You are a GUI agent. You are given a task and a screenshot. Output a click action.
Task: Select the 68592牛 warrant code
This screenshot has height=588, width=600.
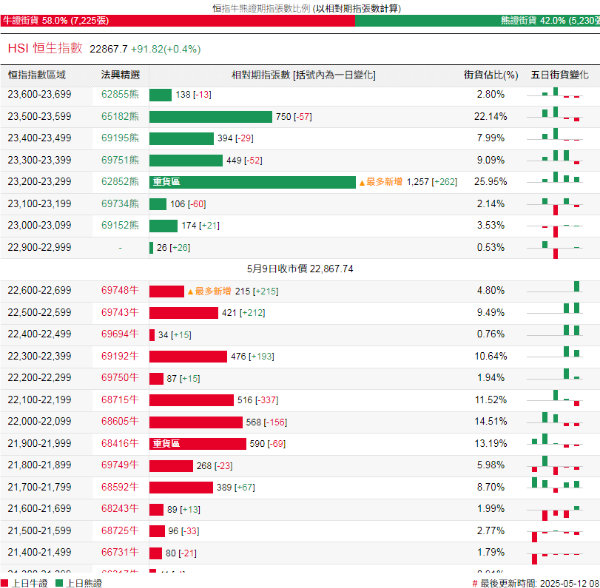[x=120, y=487]
